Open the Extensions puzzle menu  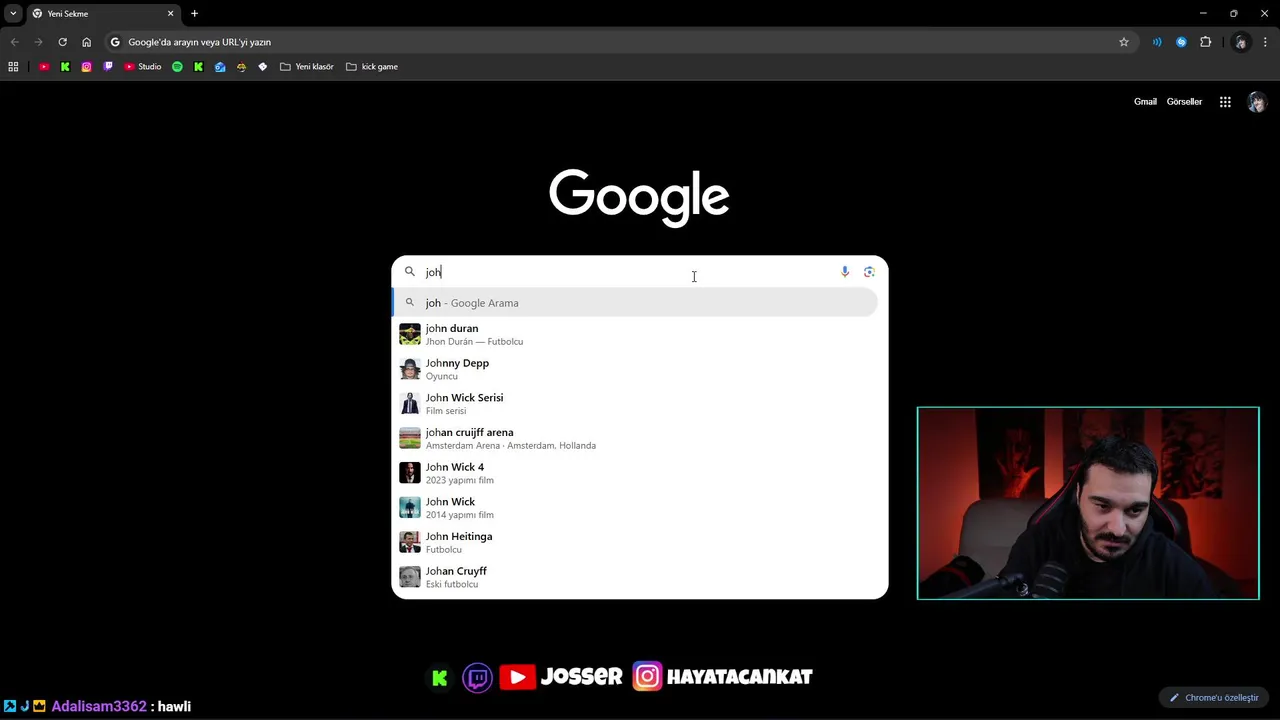tap(1205, 42)
